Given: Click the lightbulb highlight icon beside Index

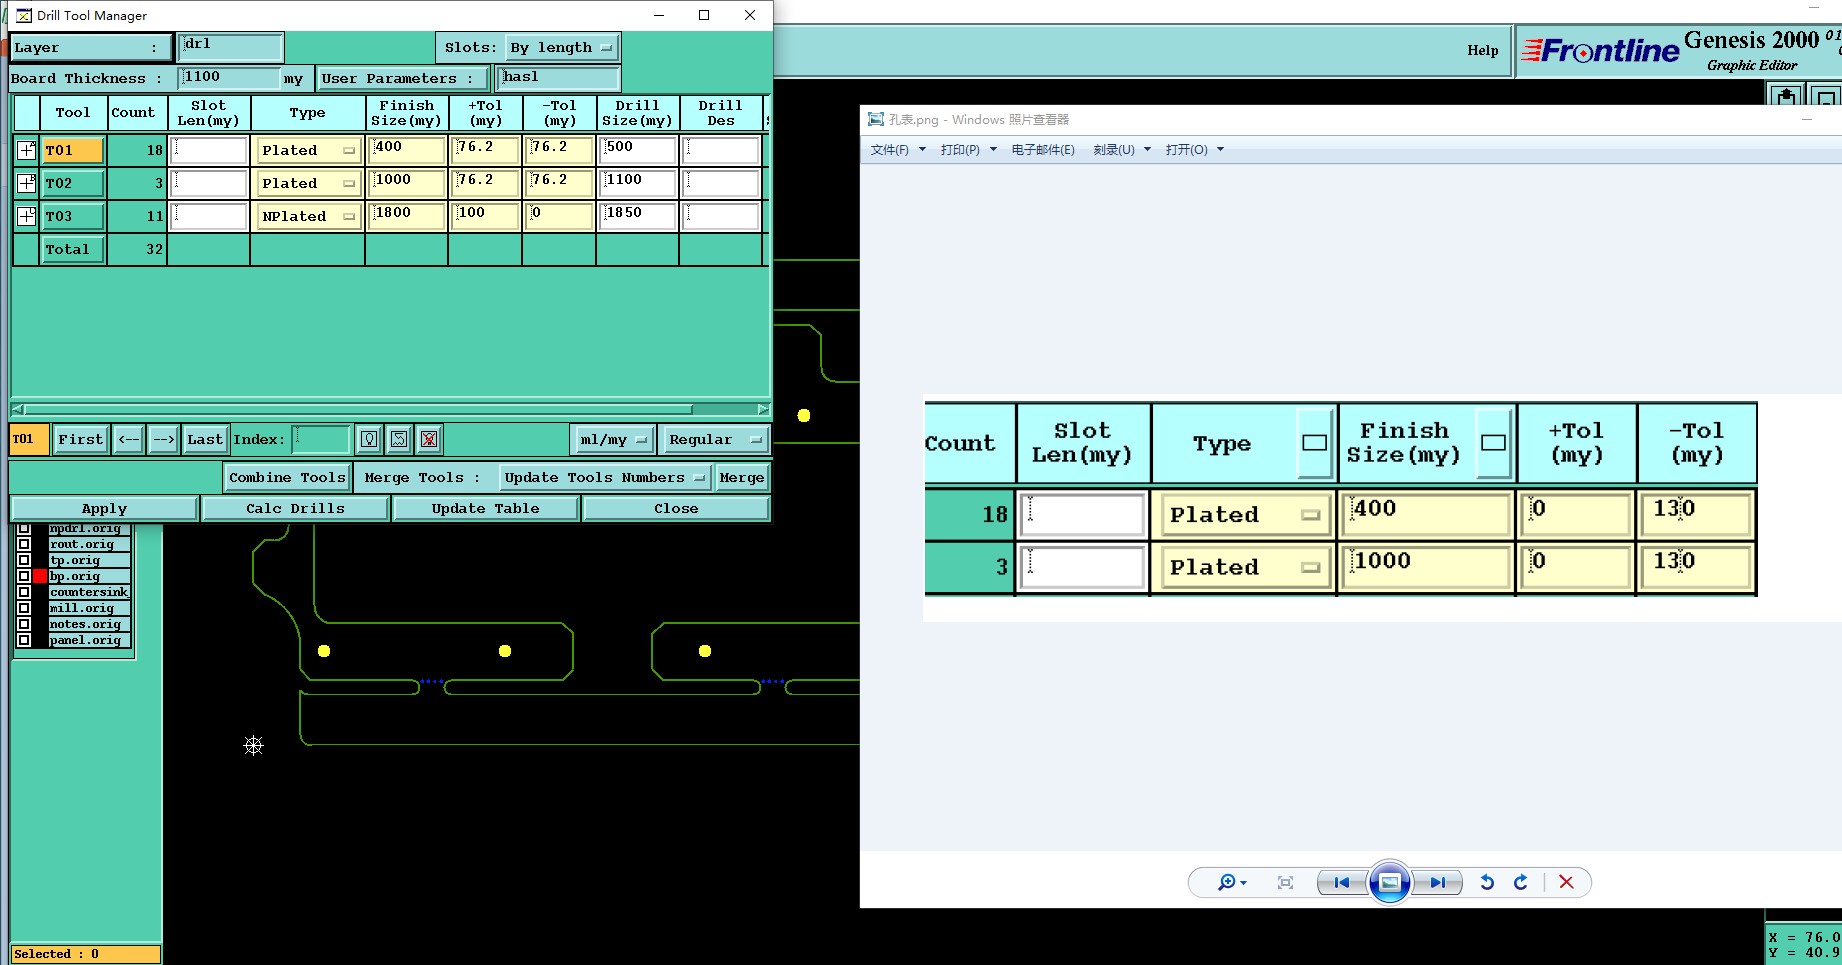Looking at the screenshot, I should coord(369,439).
